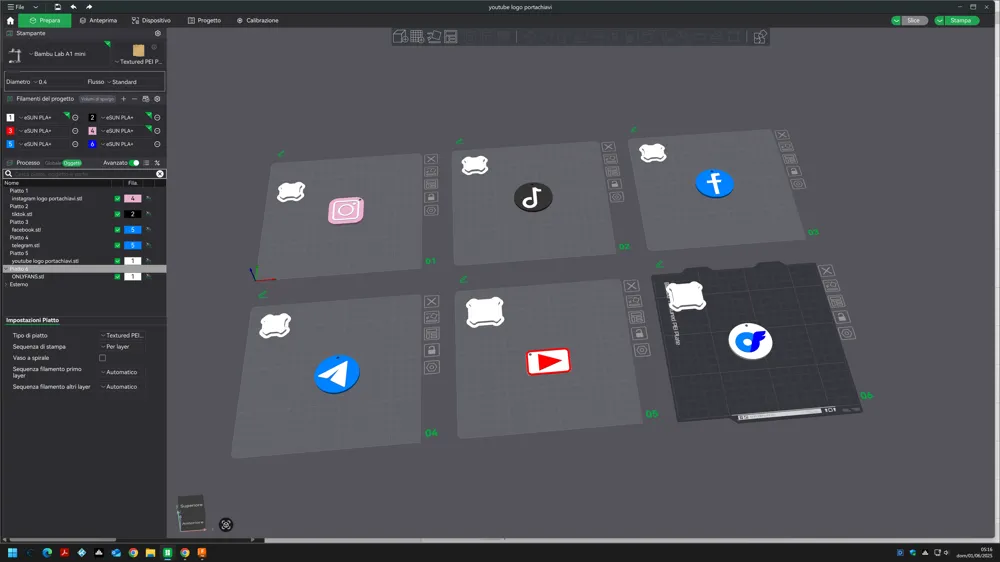Uncheck printable box for instagram logo portachiavi.stl
This screenshot has width=1000, height=562.
(x=117, y=198)
